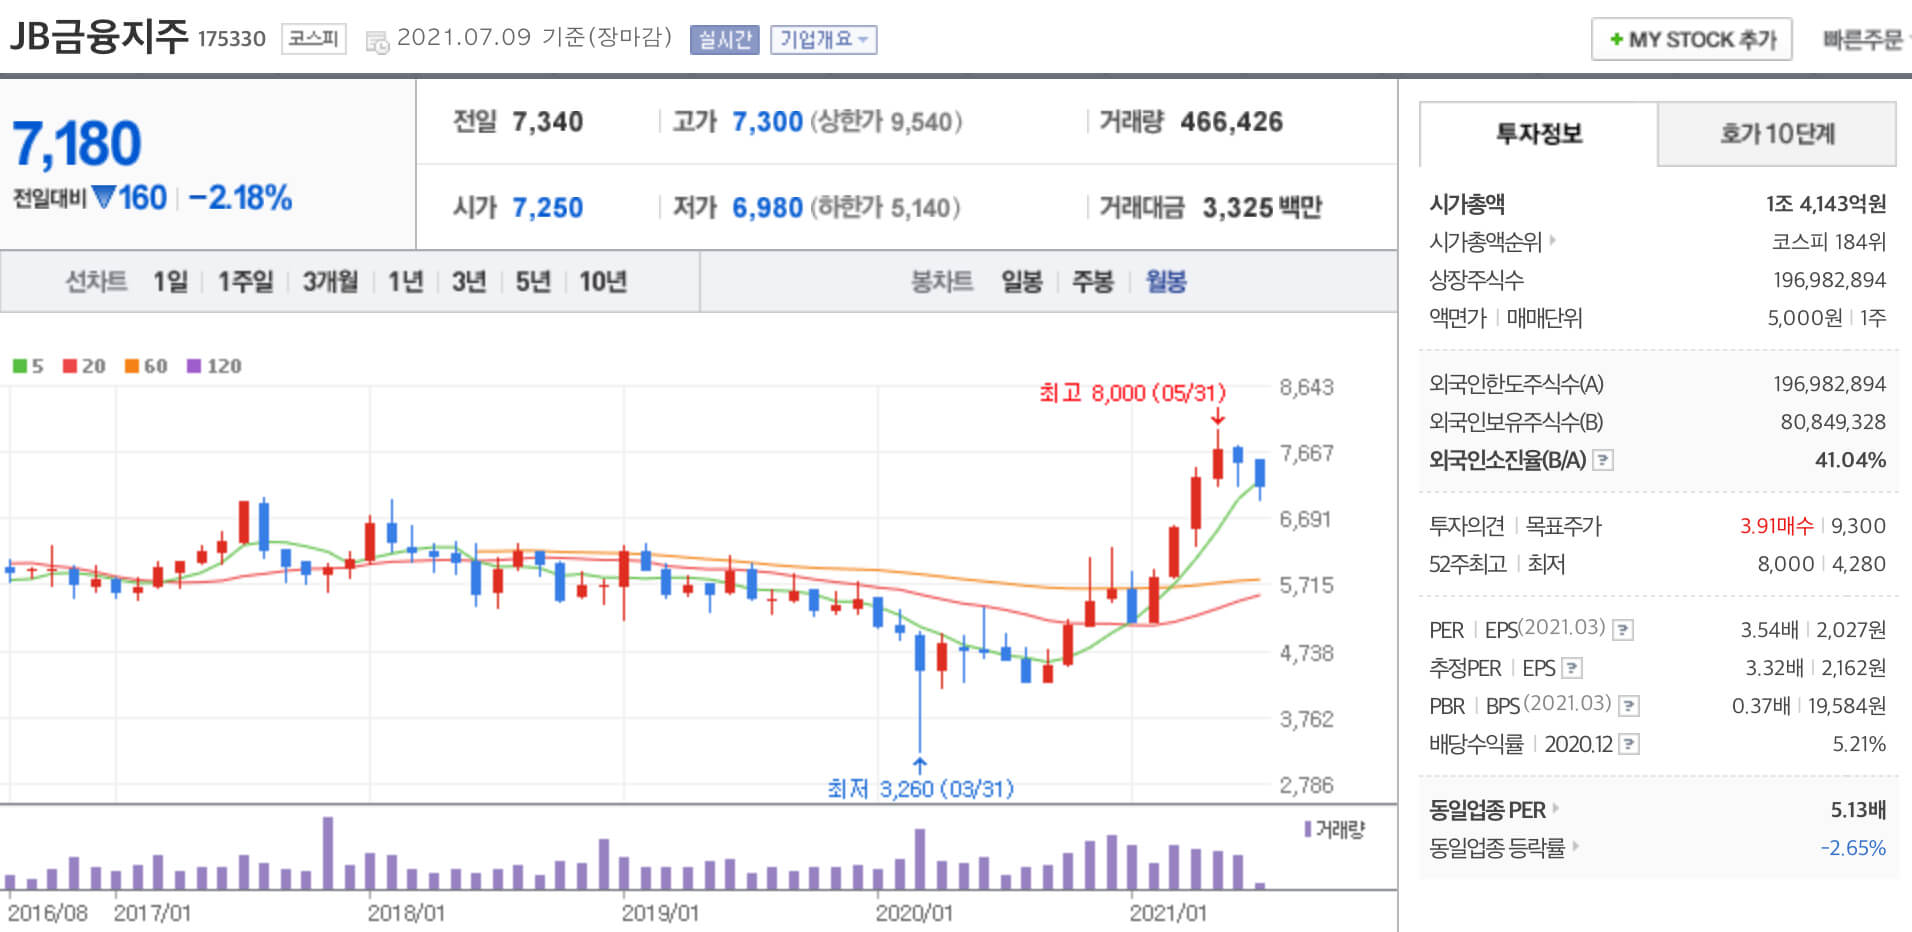The image size is (1912, 932).
Task: Click the red 20-day moving average legend
Action: tap(84, 366)
